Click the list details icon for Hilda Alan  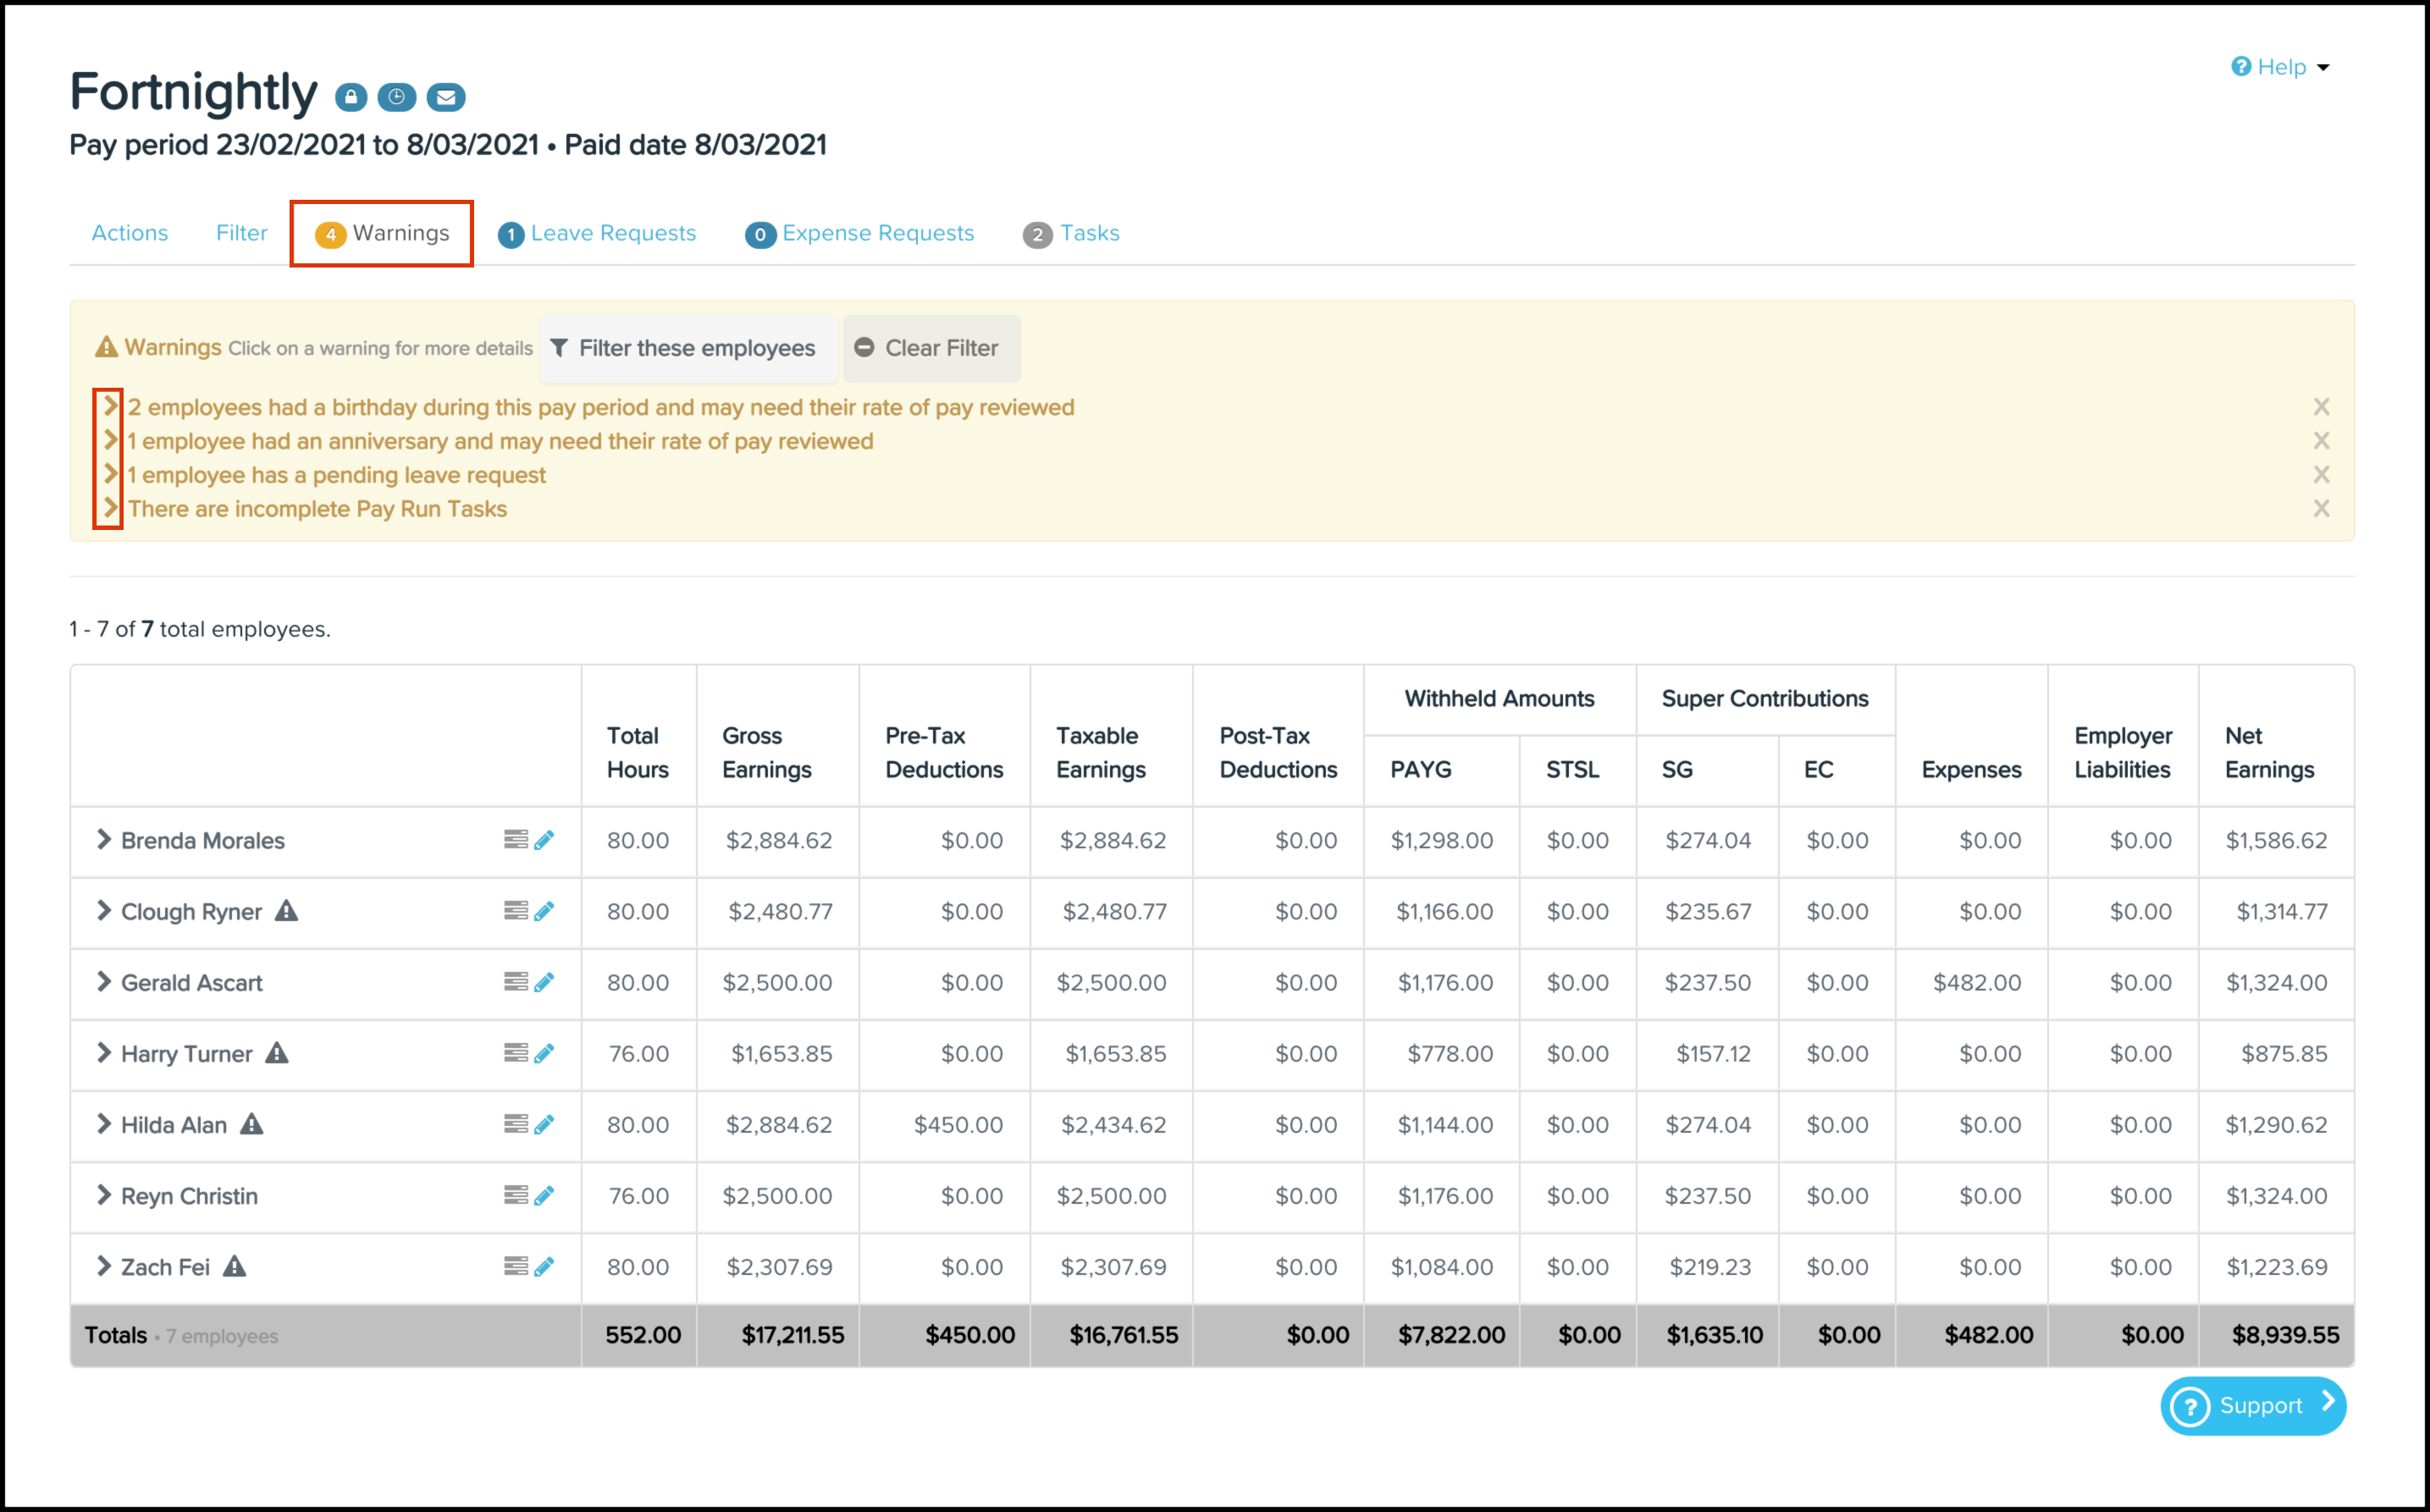(x=515, y=1124)
